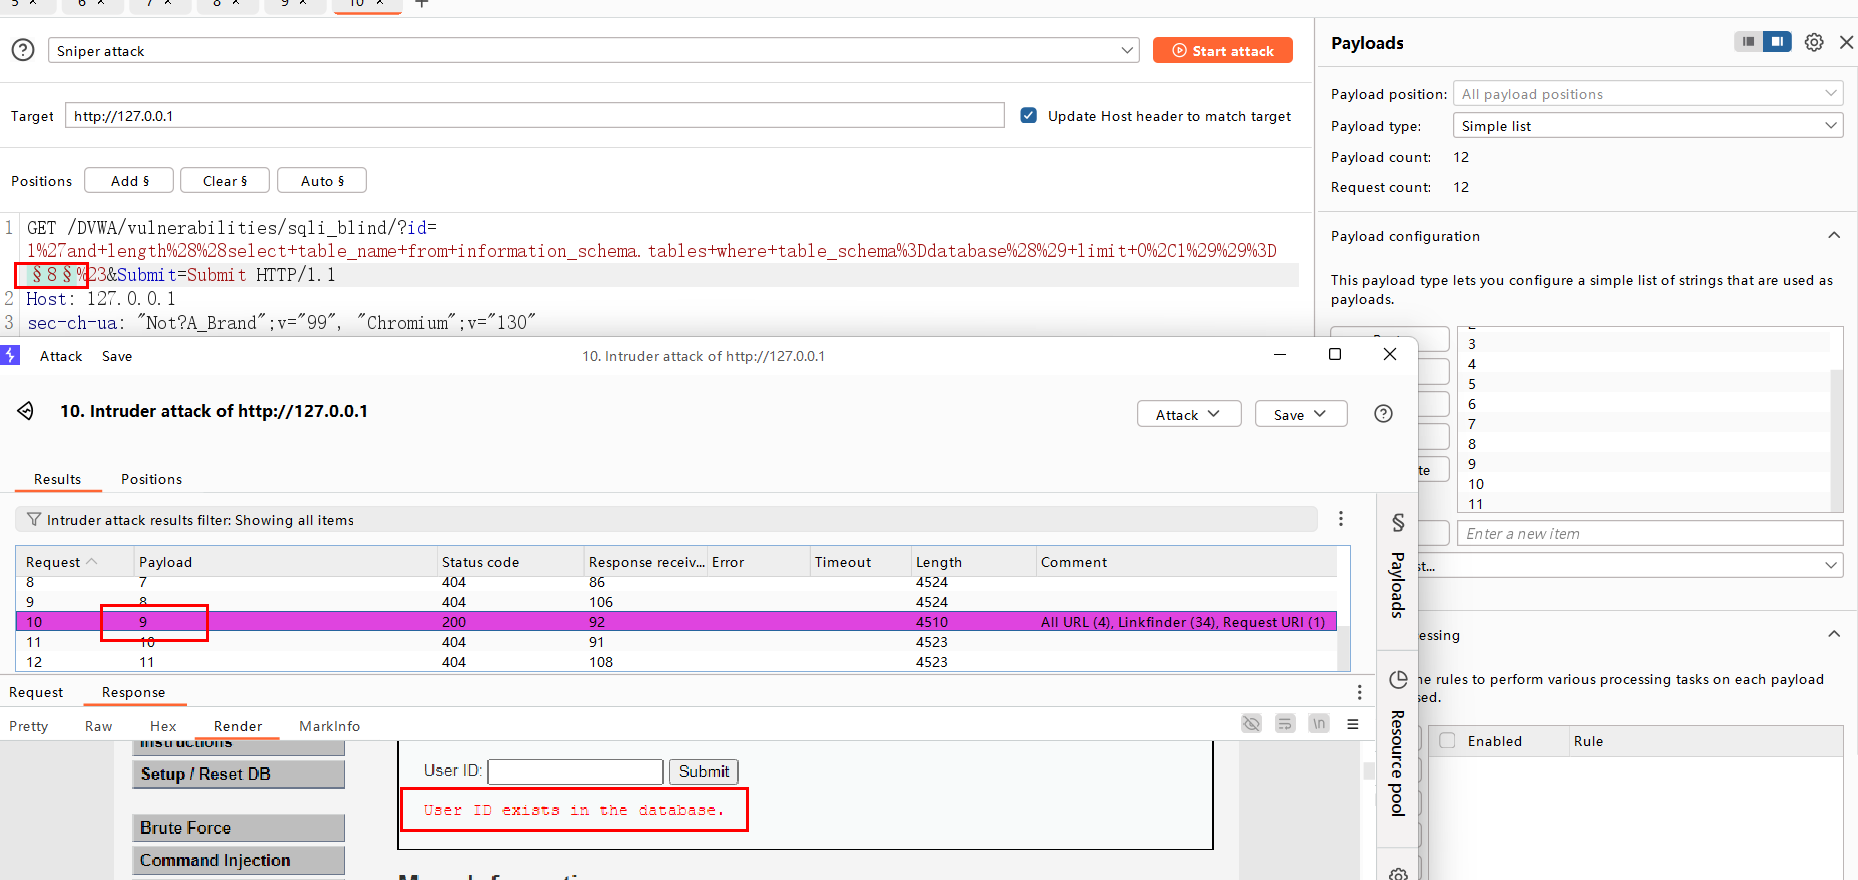
Task: Clear all payload position markers
Action: [x=225, y=180]
